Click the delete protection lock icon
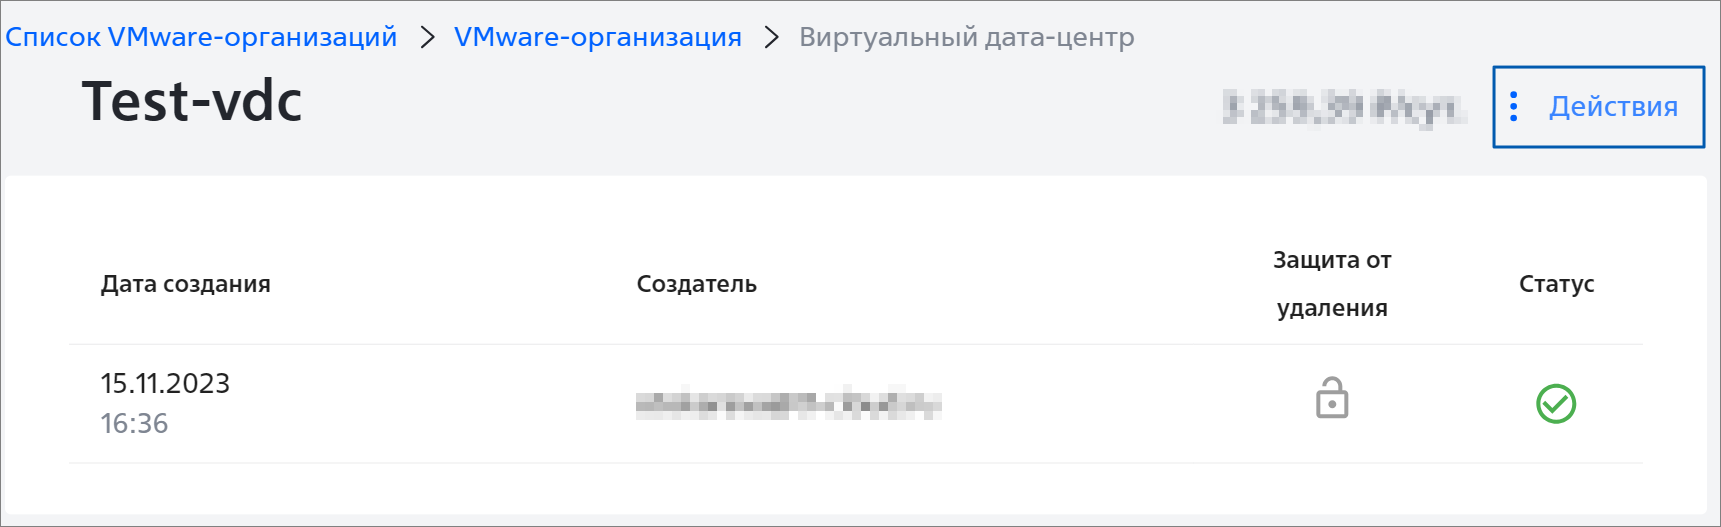The image size is (1721, 527). click(1332, 397)
